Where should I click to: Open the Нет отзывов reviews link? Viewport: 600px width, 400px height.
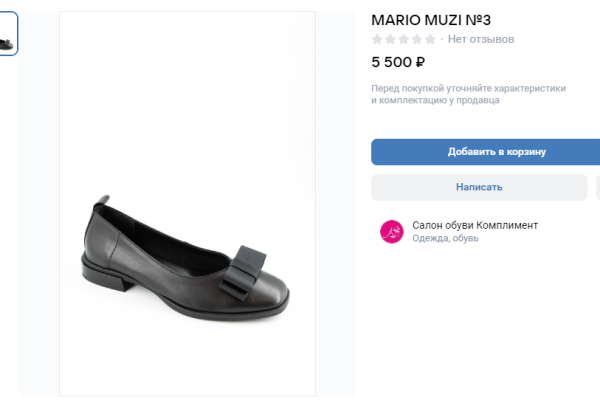[481, 39]
